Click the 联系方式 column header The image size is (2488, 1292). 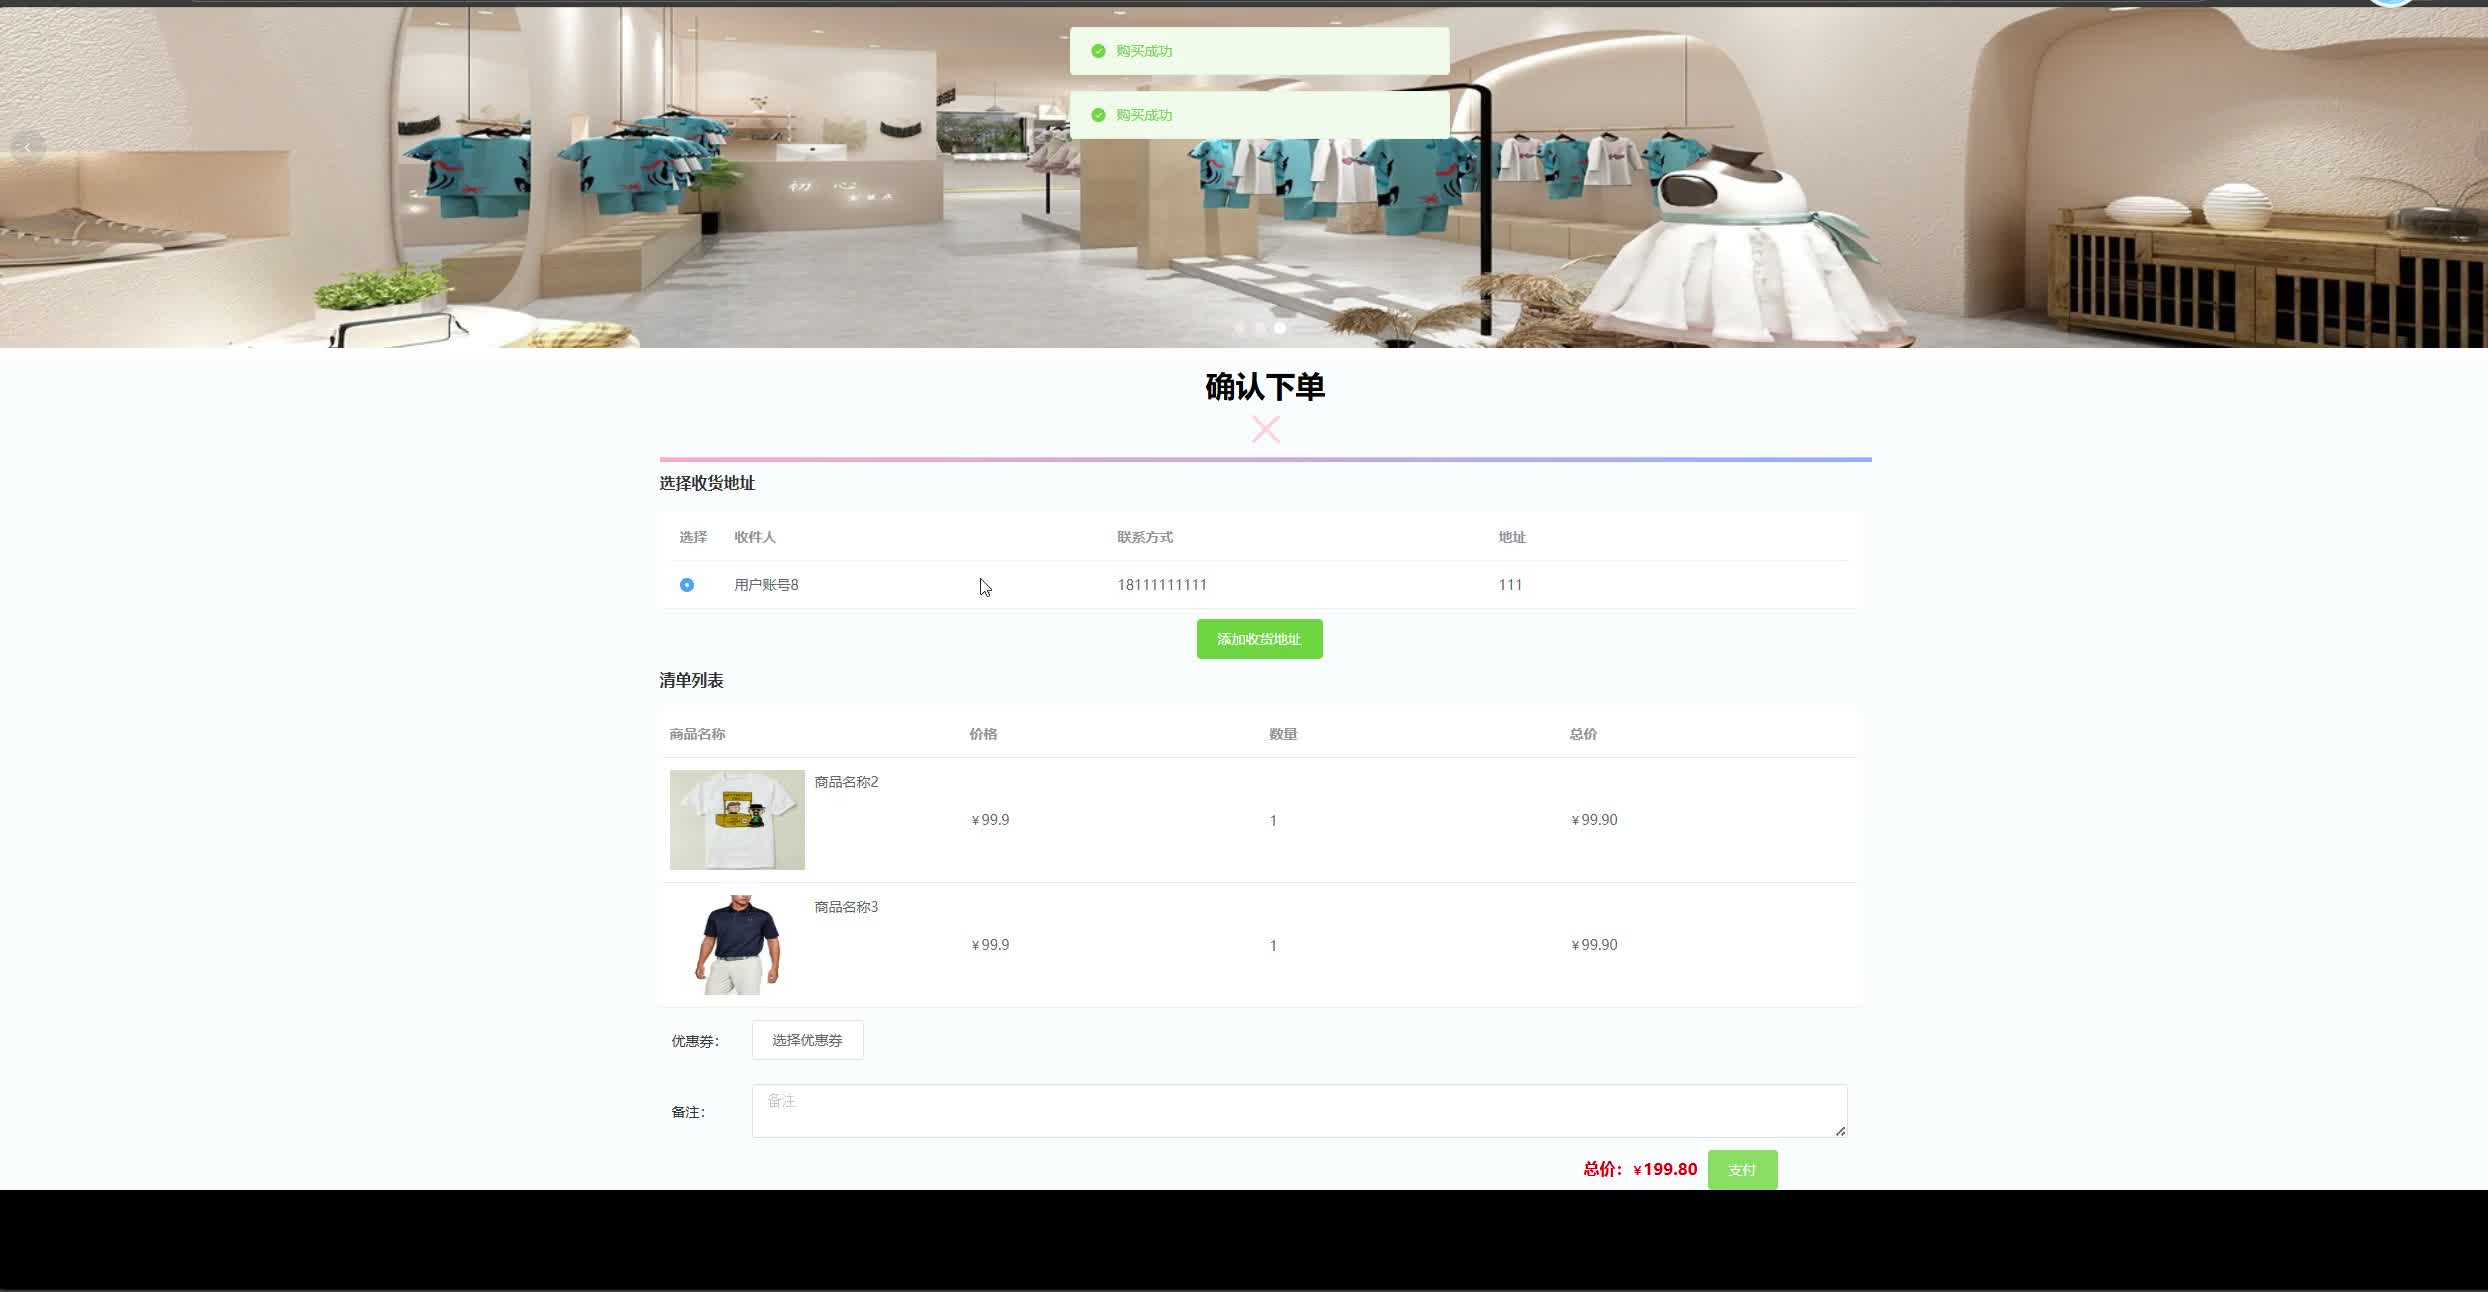(1145, 537)
